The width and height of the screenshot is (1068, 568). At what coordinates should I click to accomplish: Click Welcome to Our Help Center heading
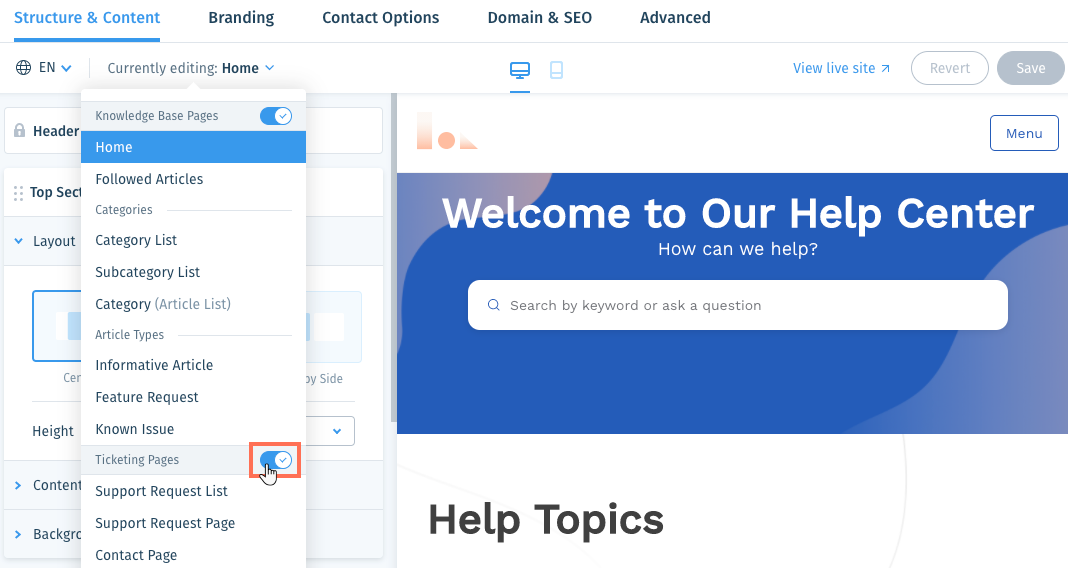point(738,213)
